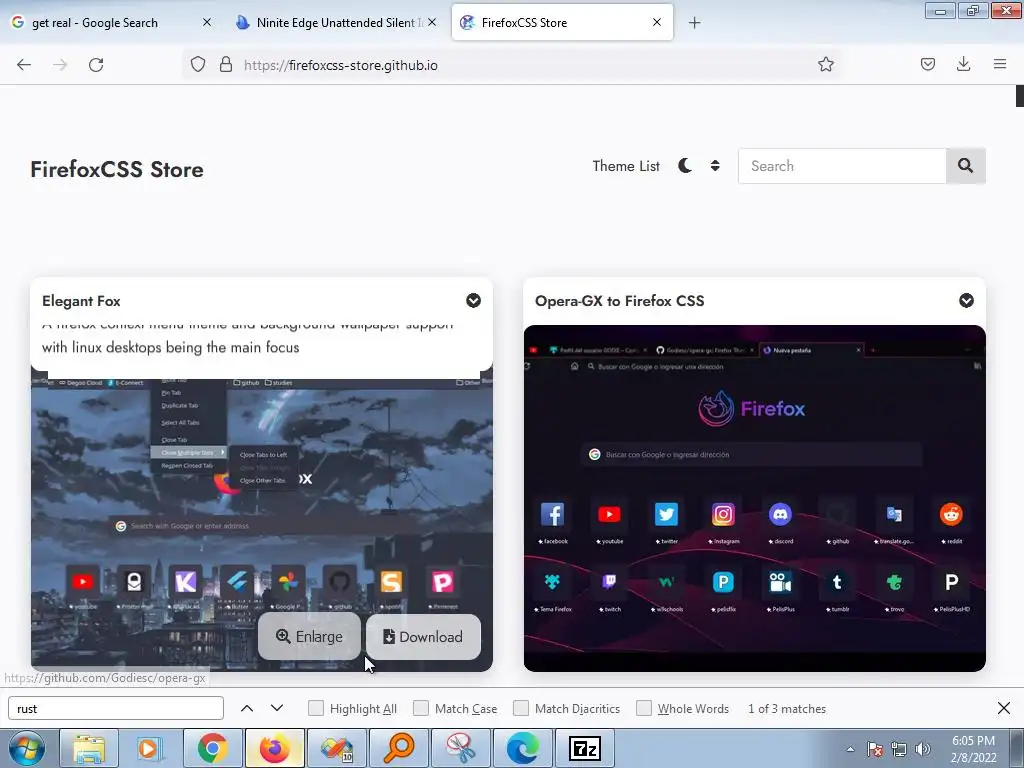Open Action Center flag icon
Screen dimensions: 1024x768
(875, 749)
